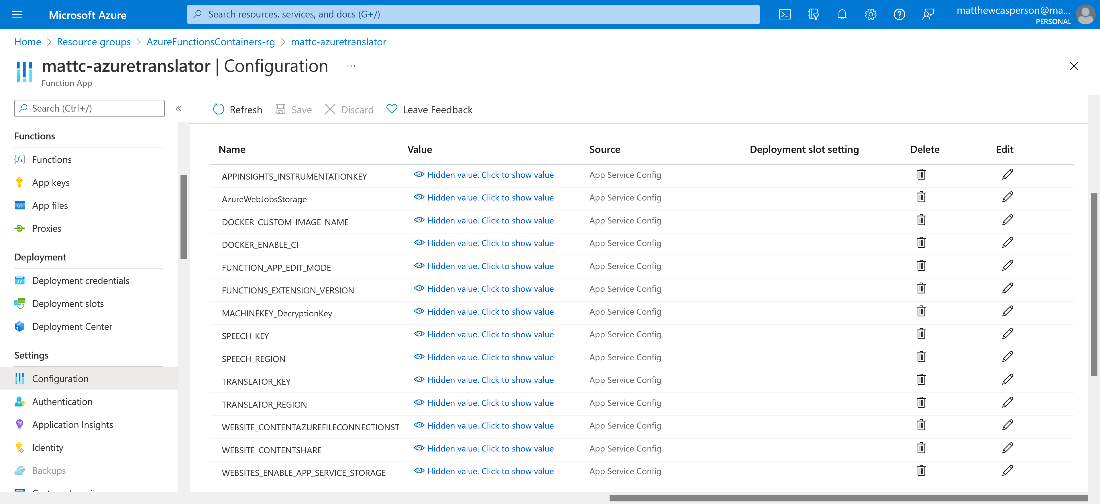1100x504 pixels.
Task: Delete the DOCKER_CUSTOM_IMAGE_NAME setting
Action: tap(921, 220)
